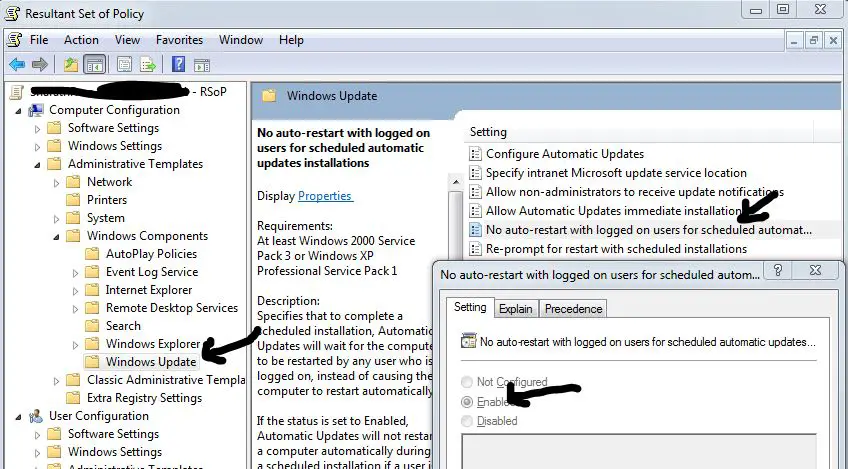Collapse the Windows Components node
The width and height of the screenshot is (848, 469).
tap(56, 237)
